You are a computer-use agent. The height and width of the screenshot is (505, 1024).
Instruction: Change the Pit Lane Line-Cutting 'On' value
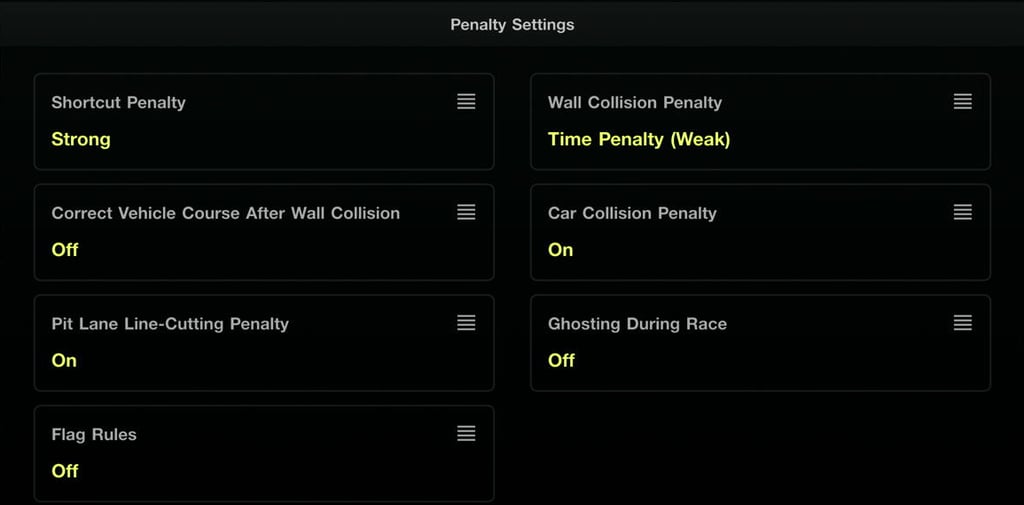[64, 360]
